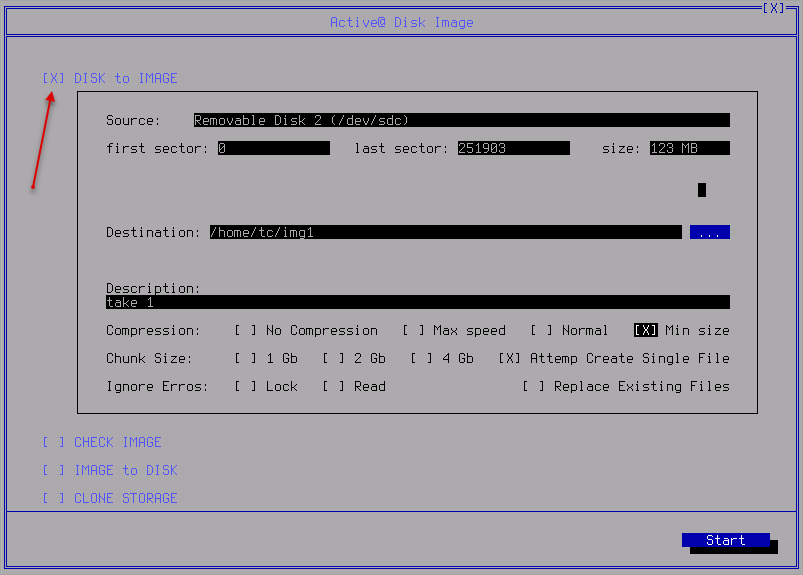Open the Source disk selection field
Image resolution: width=803 pixels, height=575 pixels.
(461, 120)
